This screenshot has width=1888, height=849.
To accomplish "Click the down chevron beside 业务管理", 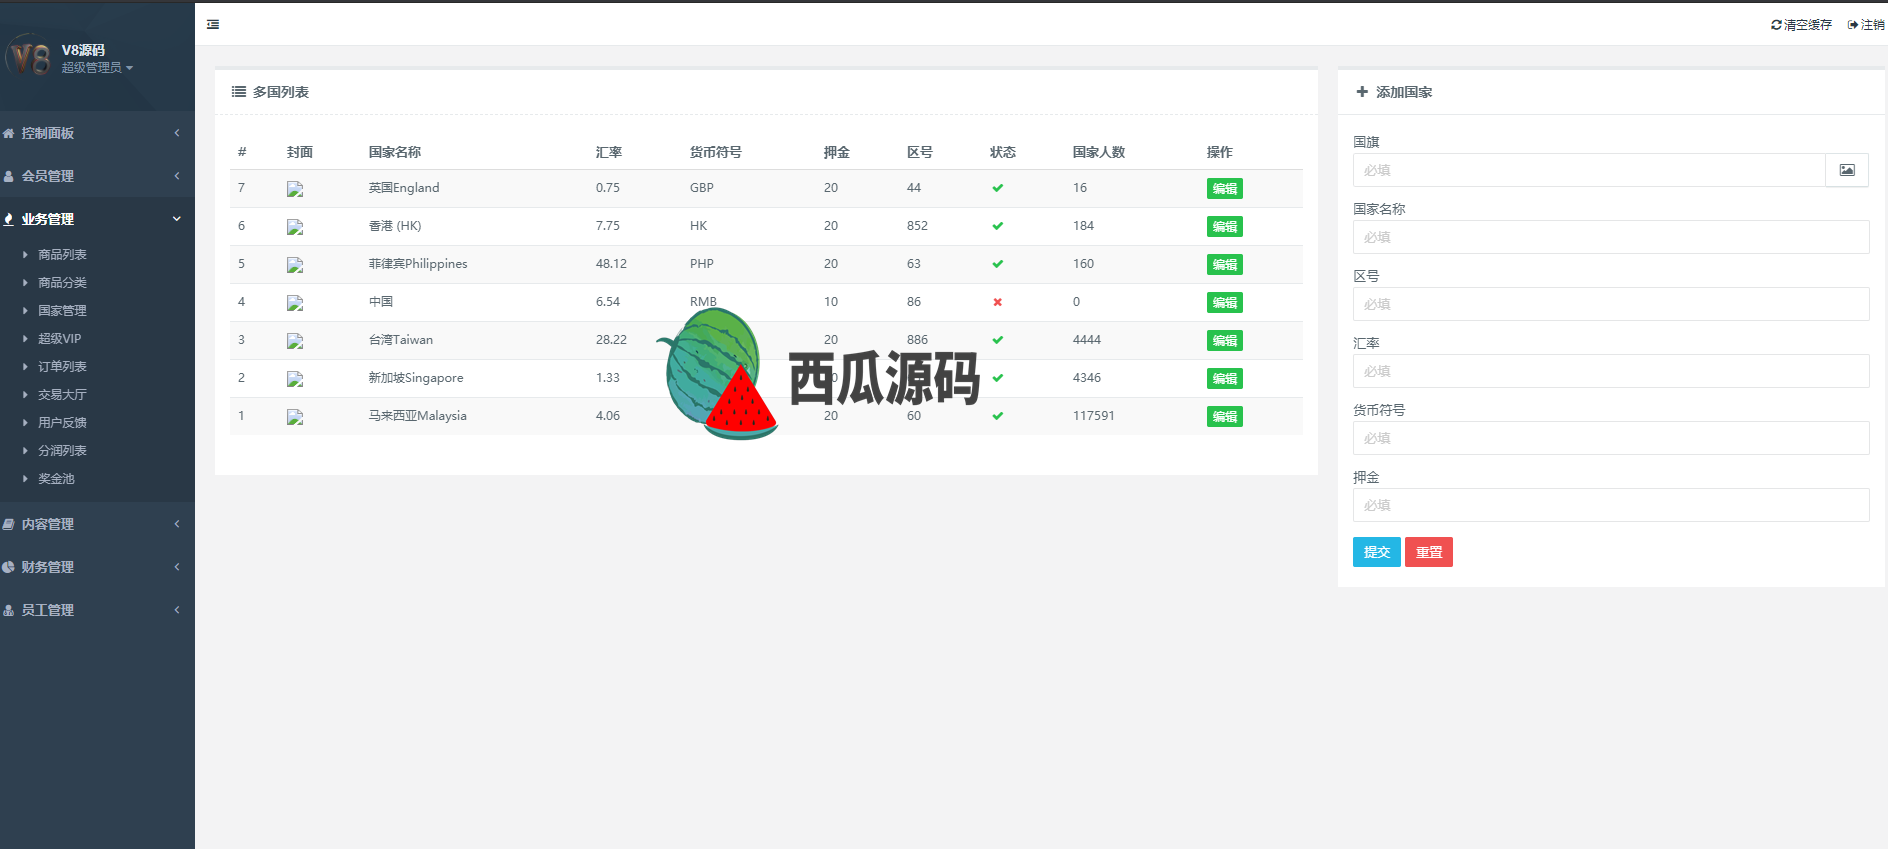I will coord(177,219).
